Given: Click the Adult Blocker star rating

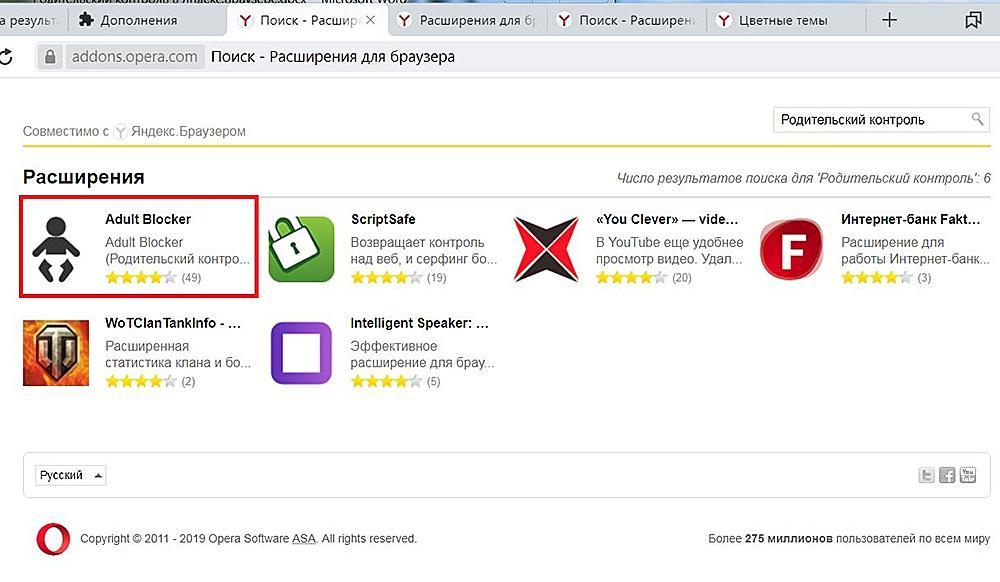Looking at the screenshot, I should [x=140, y=277].
